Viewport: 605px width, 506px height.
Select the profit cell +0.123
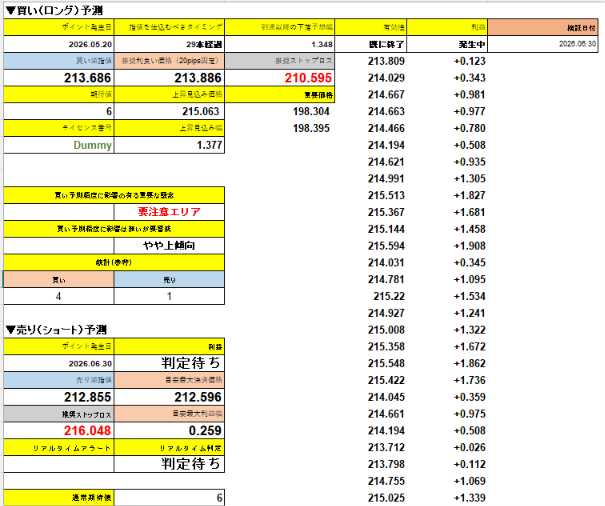point(470,61)
